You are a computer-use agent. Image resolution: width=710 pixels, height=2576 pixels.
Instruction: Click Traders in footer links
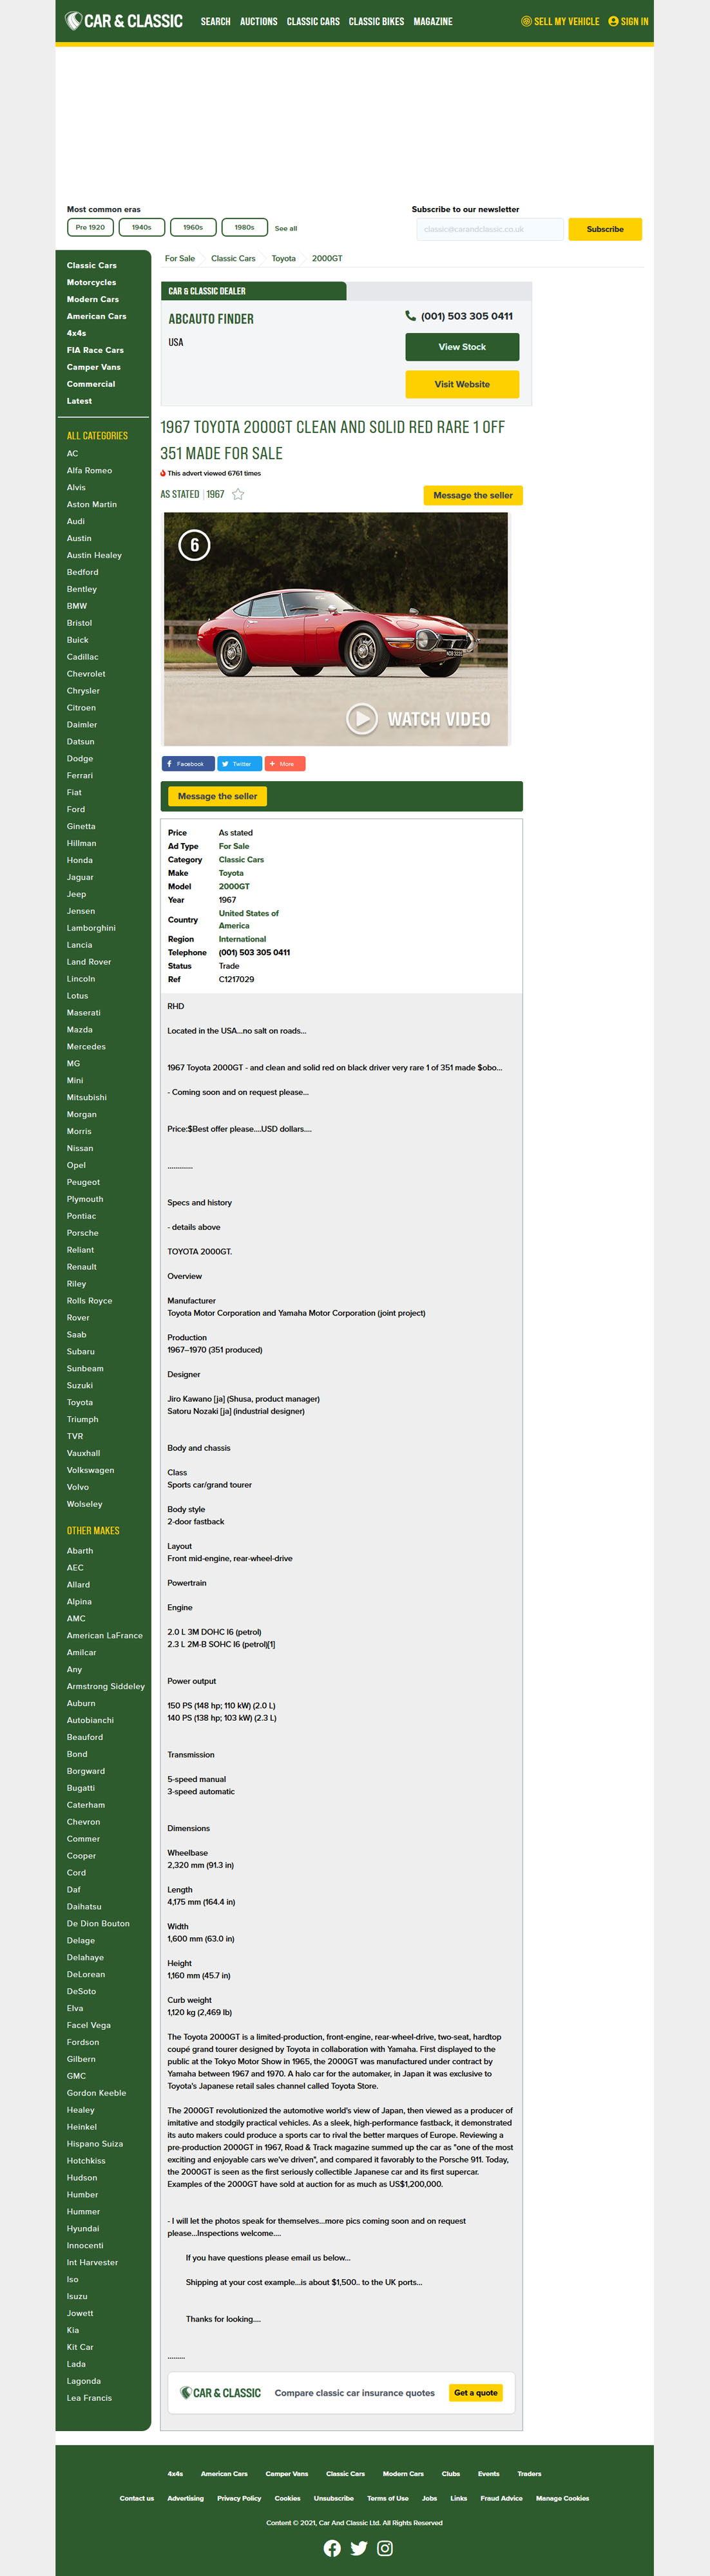coord(529,2474)
